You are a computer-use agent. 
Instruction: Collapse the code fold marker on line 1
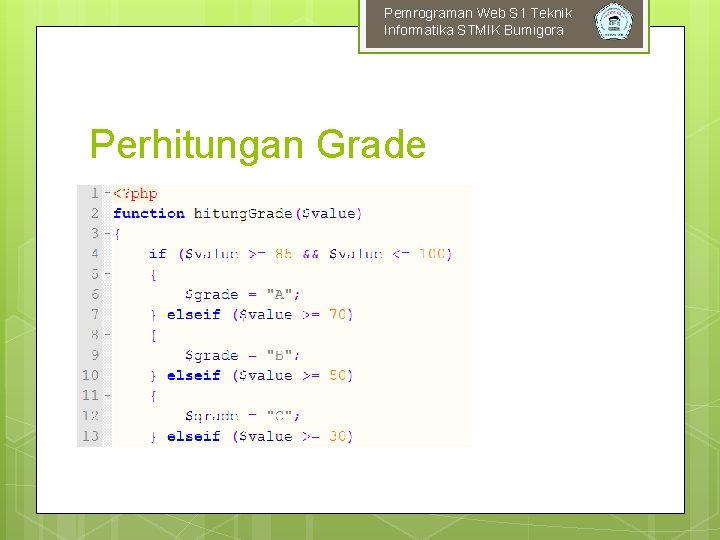click(107, 193)
